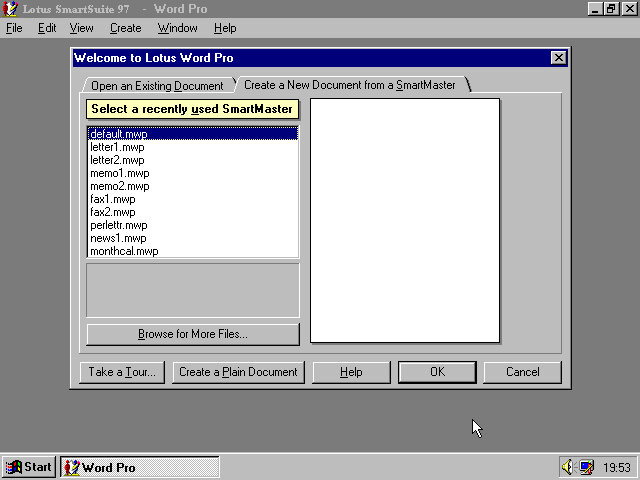Image resolution: width=640 pixels, height=480 pixels.
Task: Click the Take a Tour button
Action: [x=122, y=372]
